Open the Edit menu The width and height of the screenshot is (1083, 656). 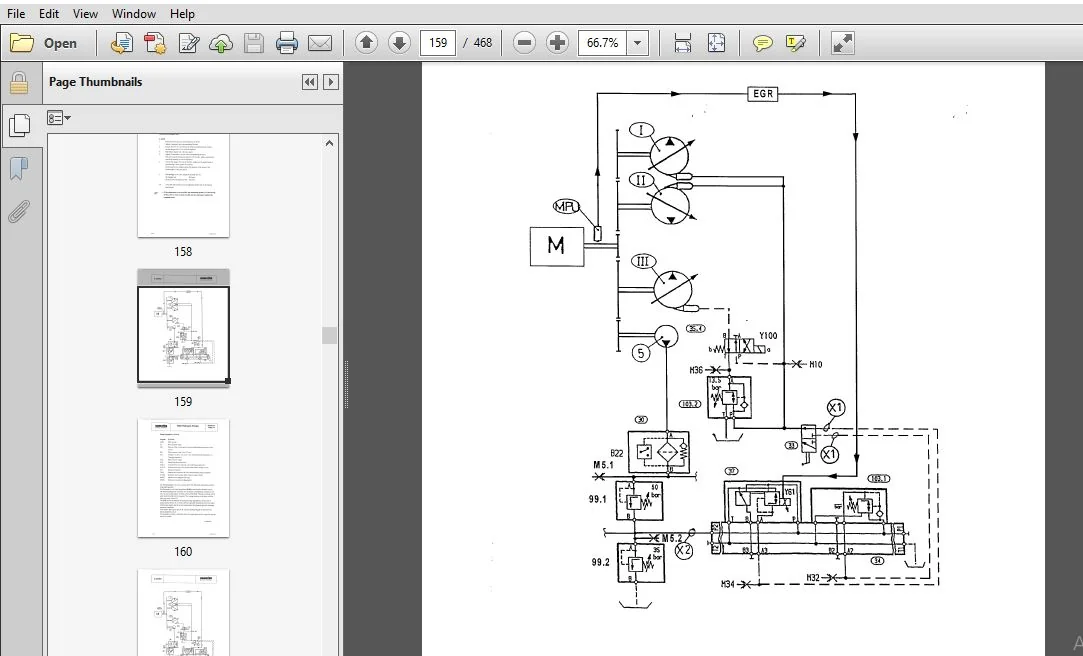point(48,13)
